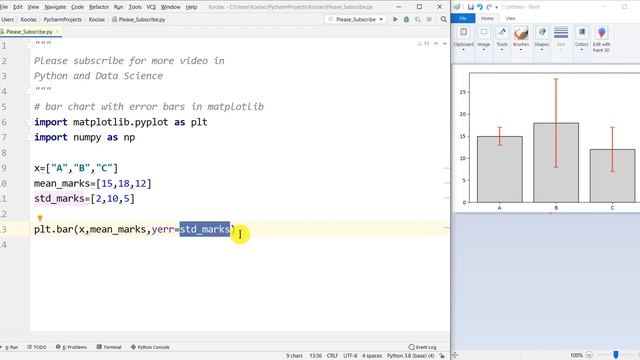The width and height of the screenshot is (640, 360).
Task: Click the 4 spaces indent status entry
Action: pyautogui.click(x=372, y=356)
